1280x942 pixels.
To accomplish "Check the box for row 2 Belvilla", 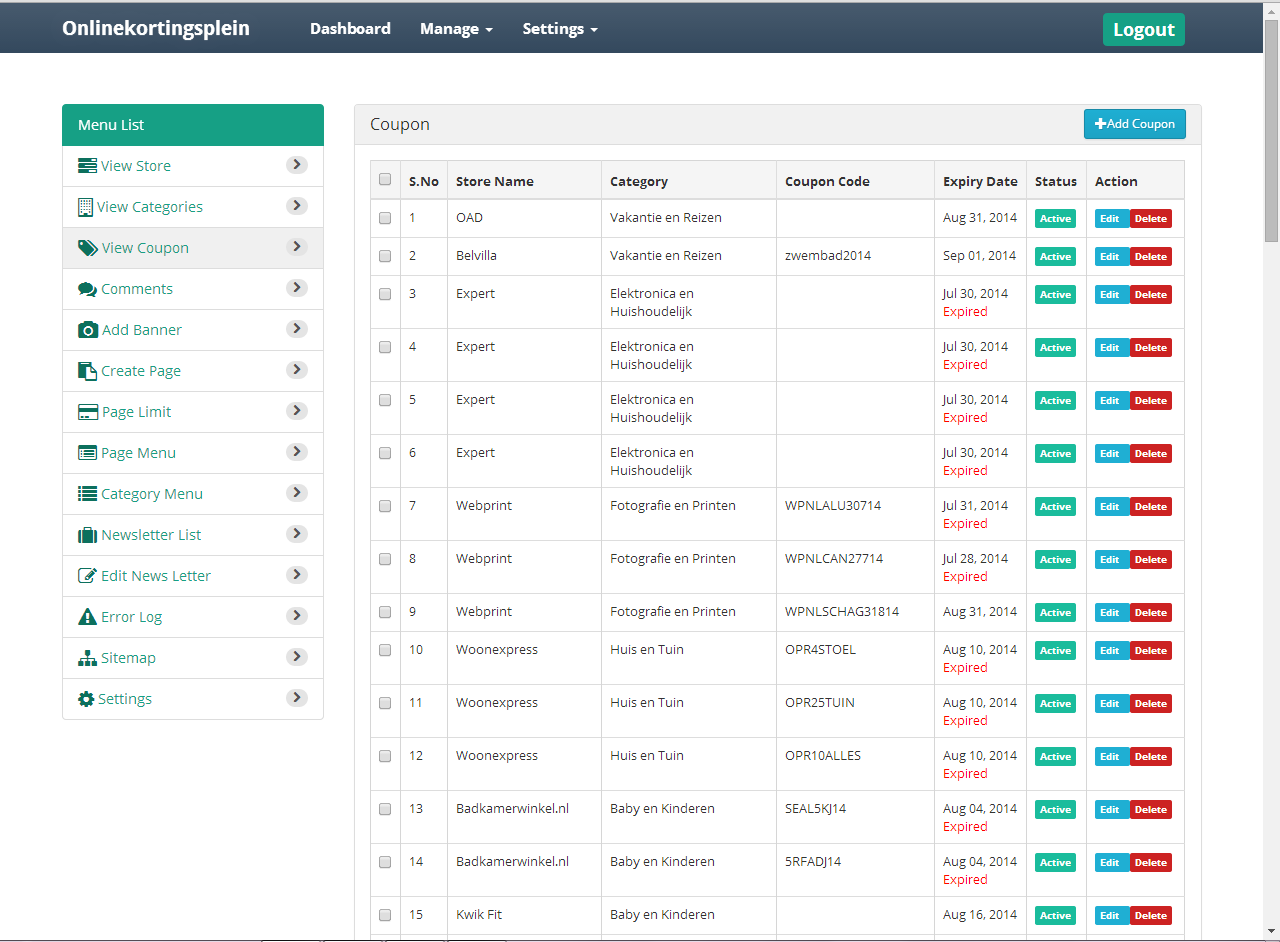I will point(385,256).
